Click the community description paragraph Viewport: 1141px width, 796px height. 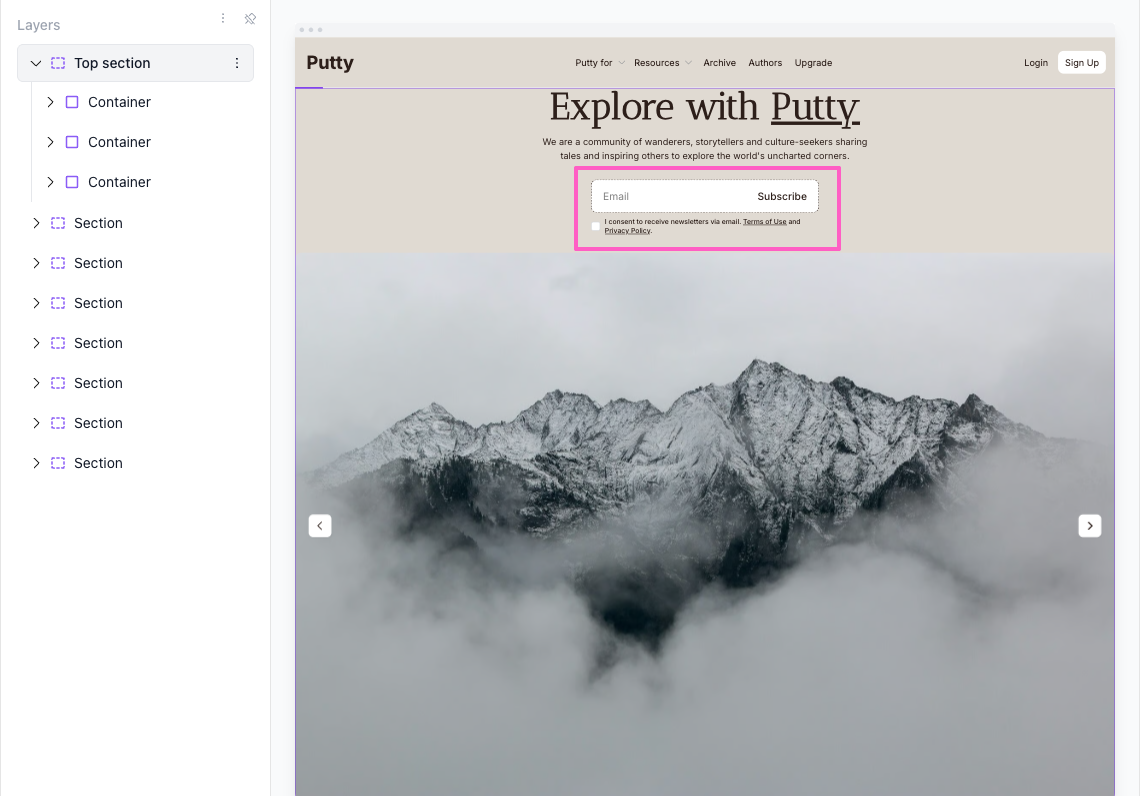pyautogui.click(x=704, y=148)
